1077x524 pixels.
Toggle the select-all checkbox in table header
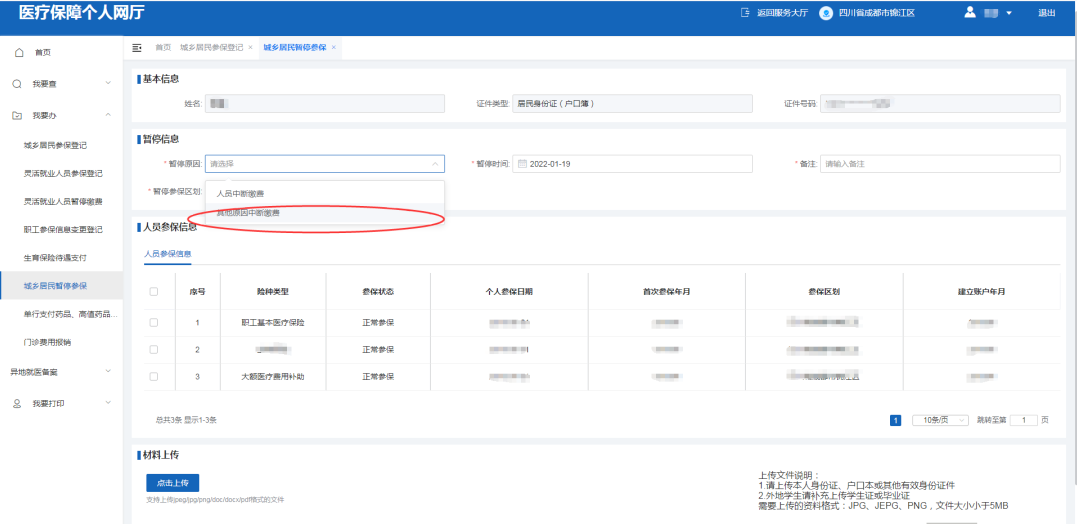pyautogui.click(x=154, y=291)
